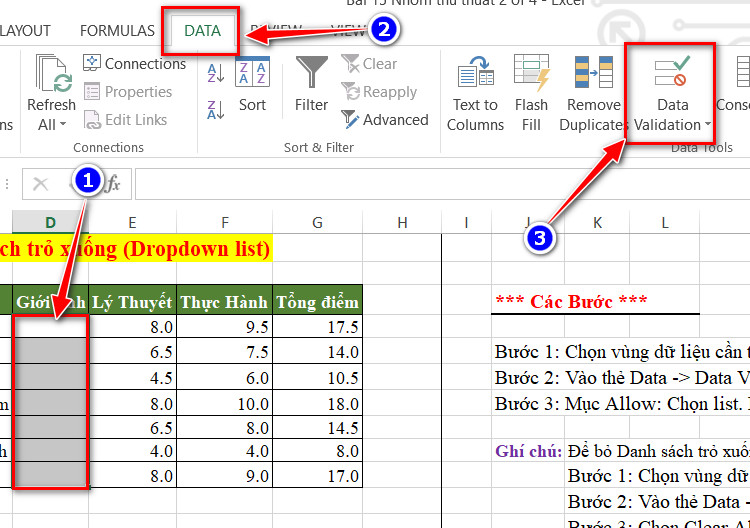Select column K header
Image resolution: width=750 pixels, height=528 pixels.
597,222
